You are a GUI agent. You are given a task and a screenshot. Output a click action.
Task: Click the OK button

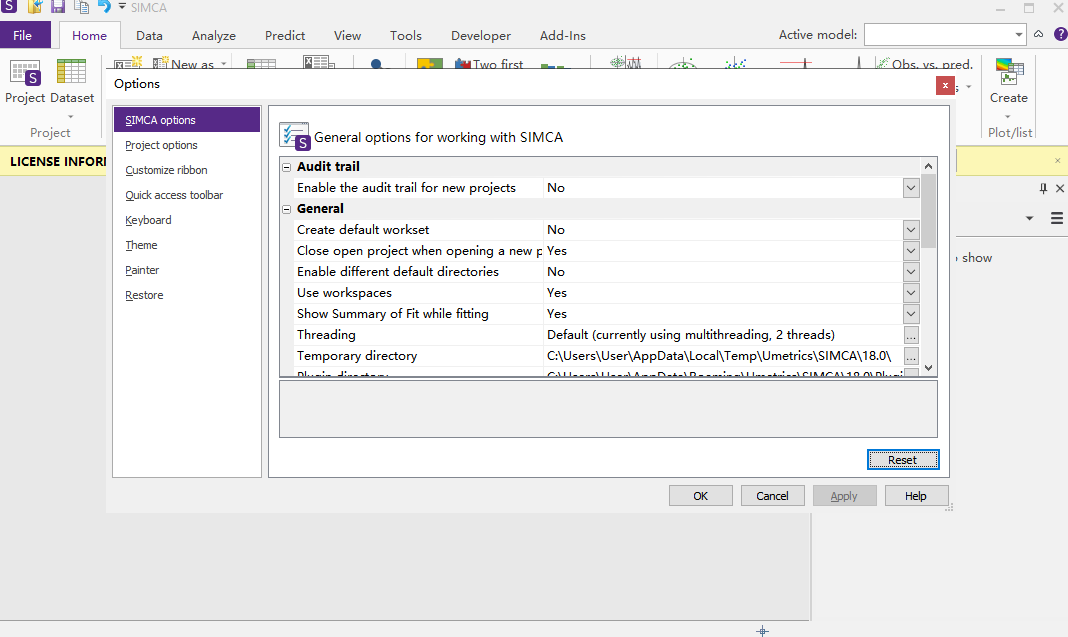tap(701, 496)
